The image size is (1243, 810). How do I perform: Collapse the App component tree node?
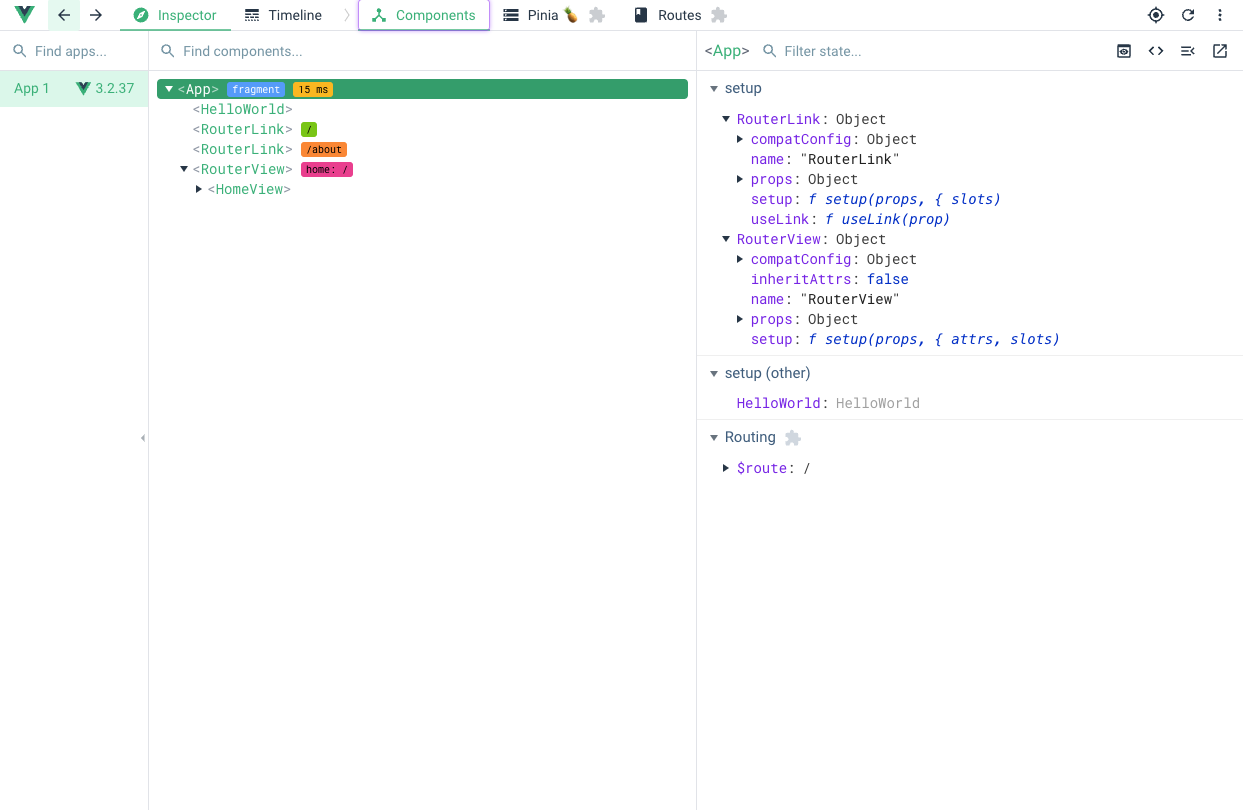tap(169, 89)
